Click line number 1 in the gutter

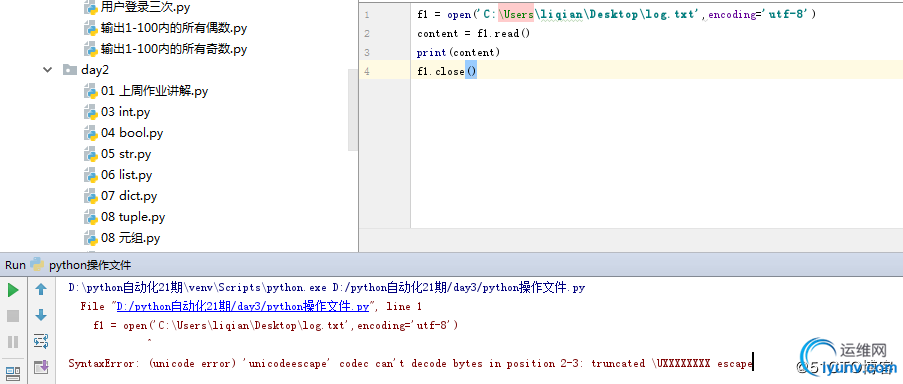pyautogui.click(x=367, y=14)
